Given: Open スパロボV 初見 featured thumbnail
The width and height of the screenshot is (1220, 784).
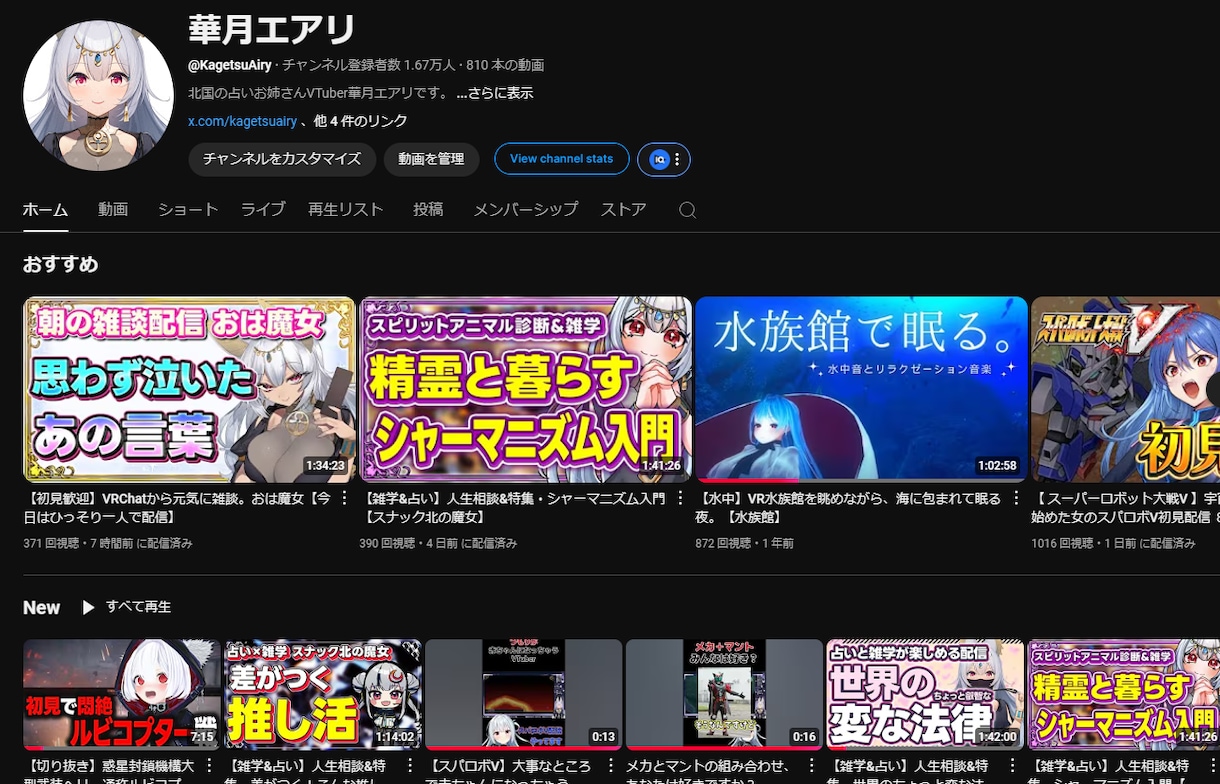Looking at the screenshot, I should 1125,390.
